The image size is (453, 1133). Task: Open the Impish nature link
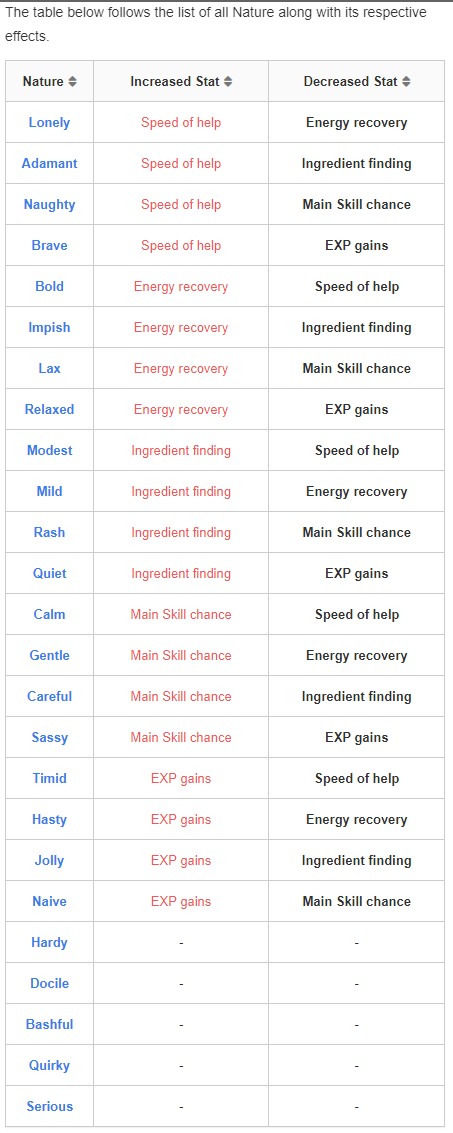coord(49,327)
